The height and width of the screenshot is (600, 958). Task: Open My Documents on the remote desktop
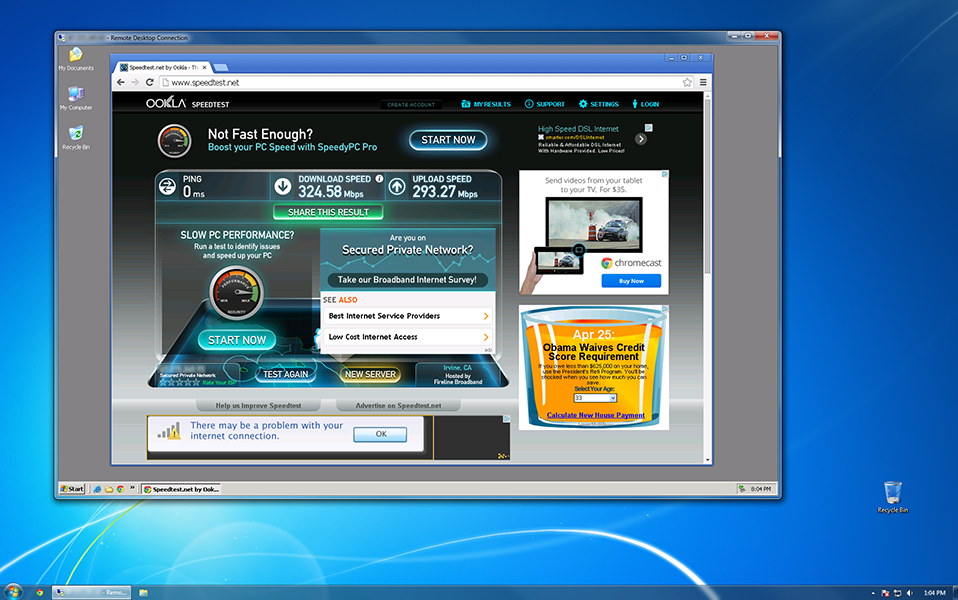tap(76, 59)
